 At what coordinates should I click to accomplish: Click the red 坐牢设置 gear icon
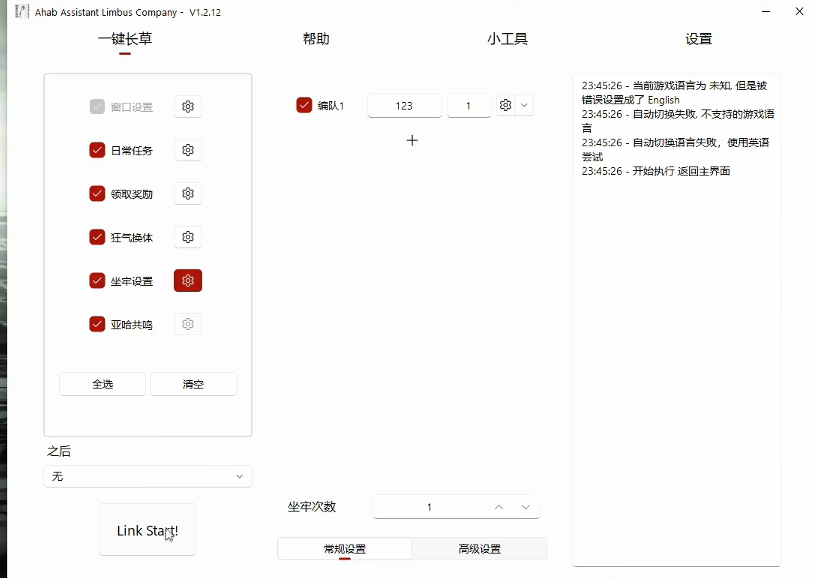click(x=188, y=281)
